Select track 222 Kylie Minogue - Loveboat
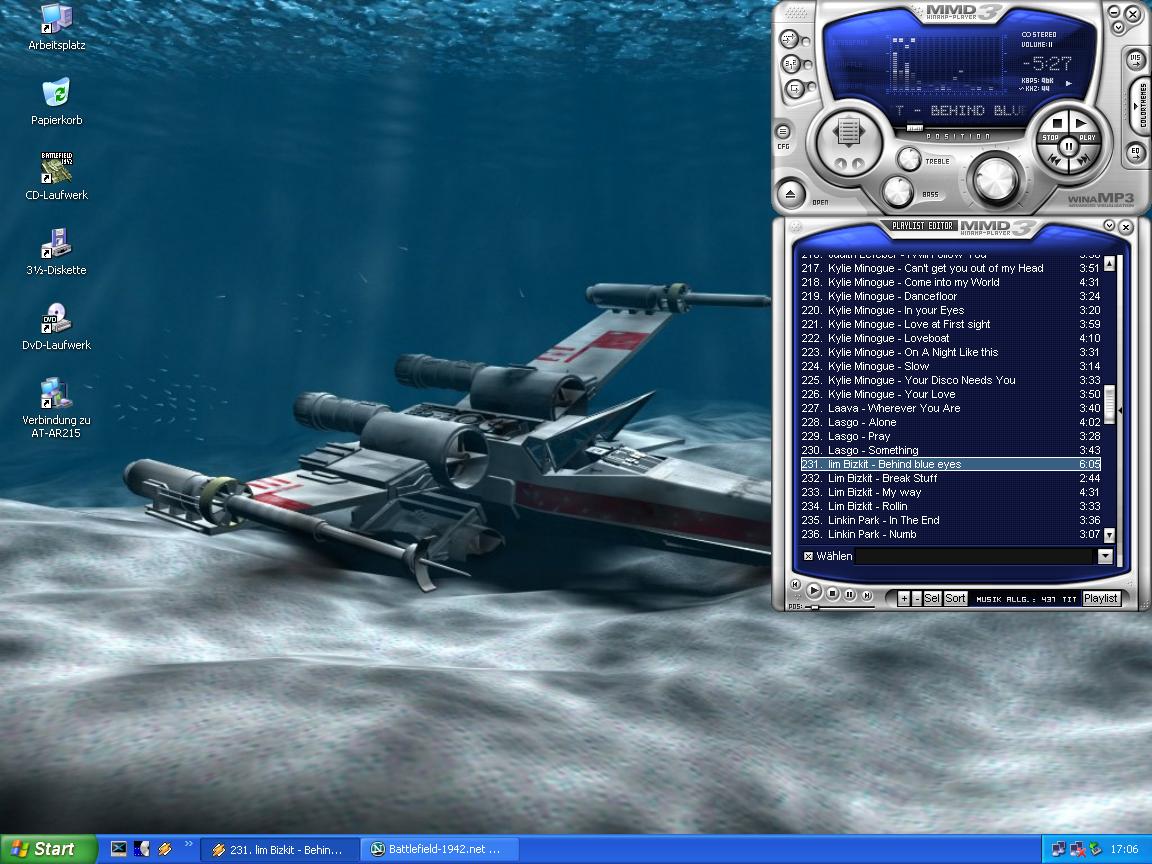 (x=951, y=338)
